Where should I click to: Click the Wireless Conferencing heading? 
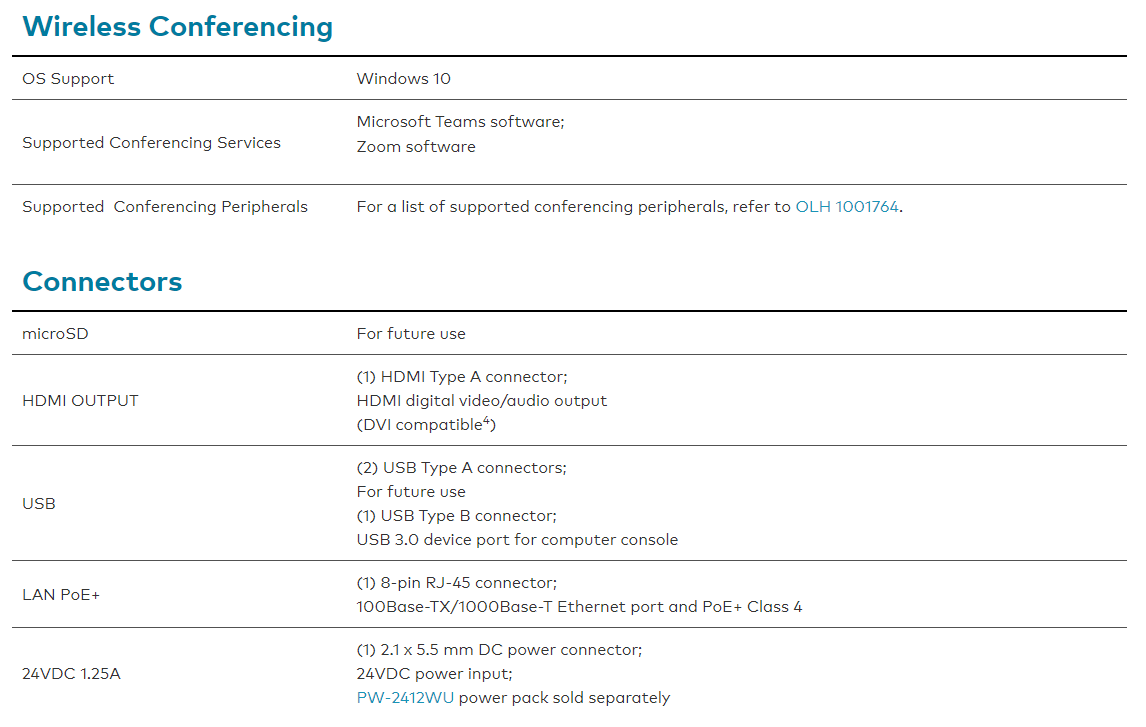pyautogui.click(x=178, y=27)
